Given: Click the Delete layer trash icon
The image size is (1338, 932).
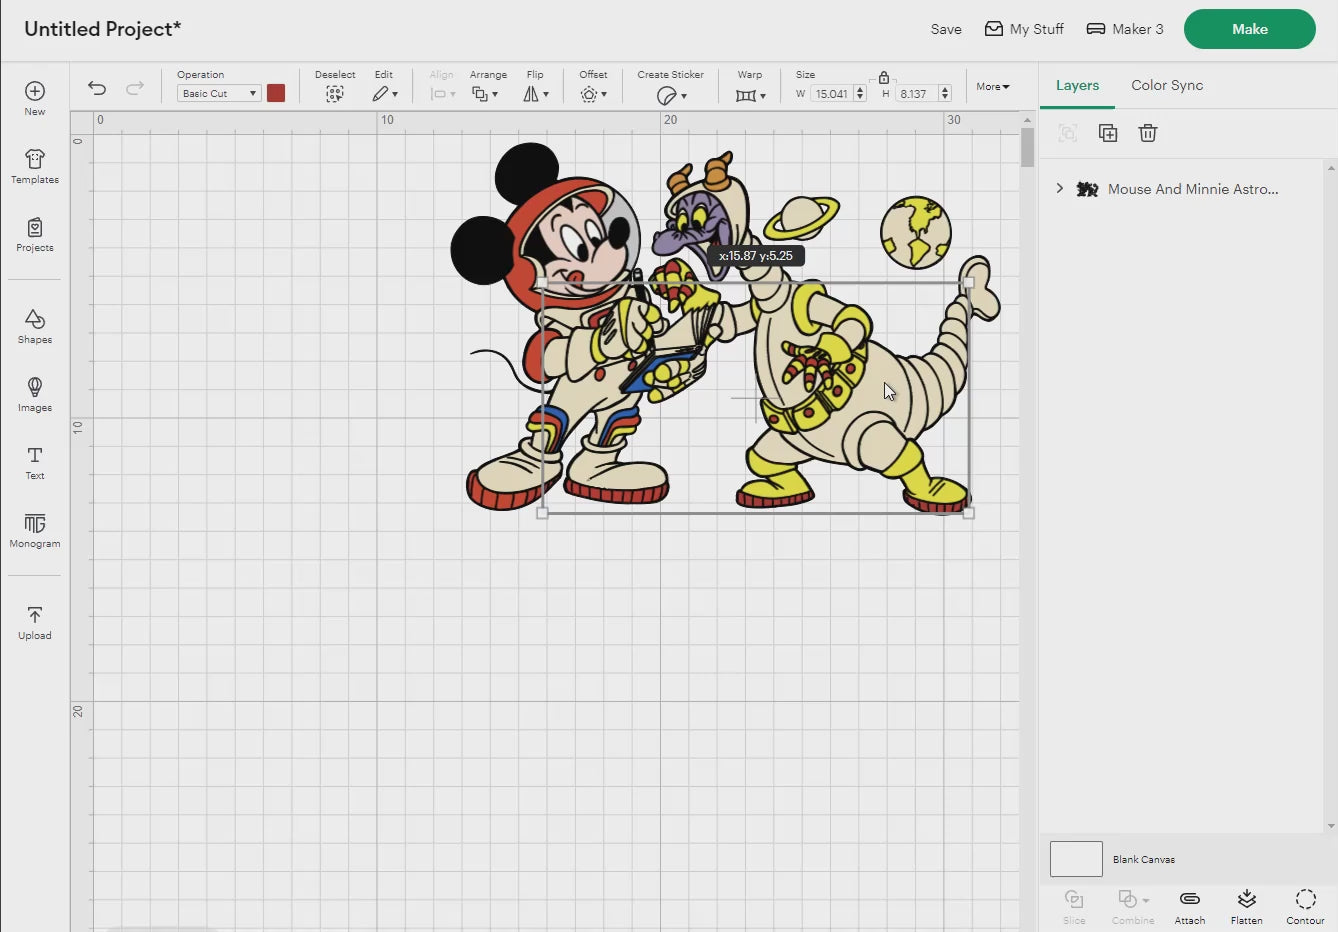Looking at the screenshot, I should [1148, 133].
